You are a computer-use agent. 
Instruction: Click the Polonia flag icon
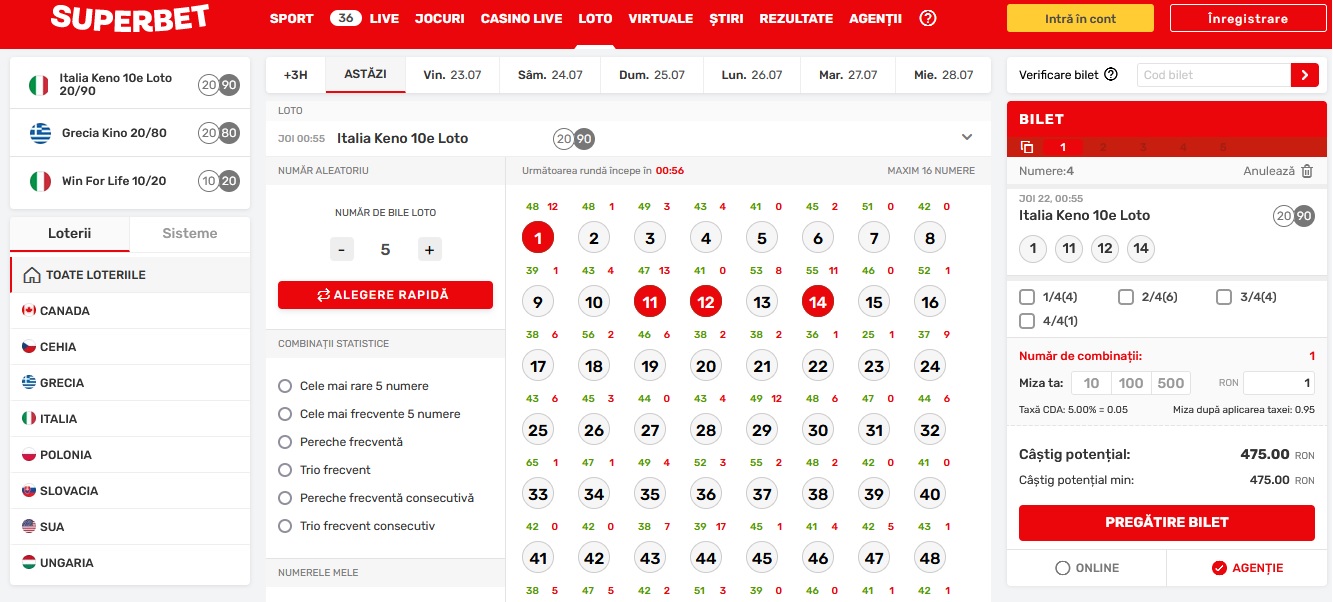[x=29, y=455]
